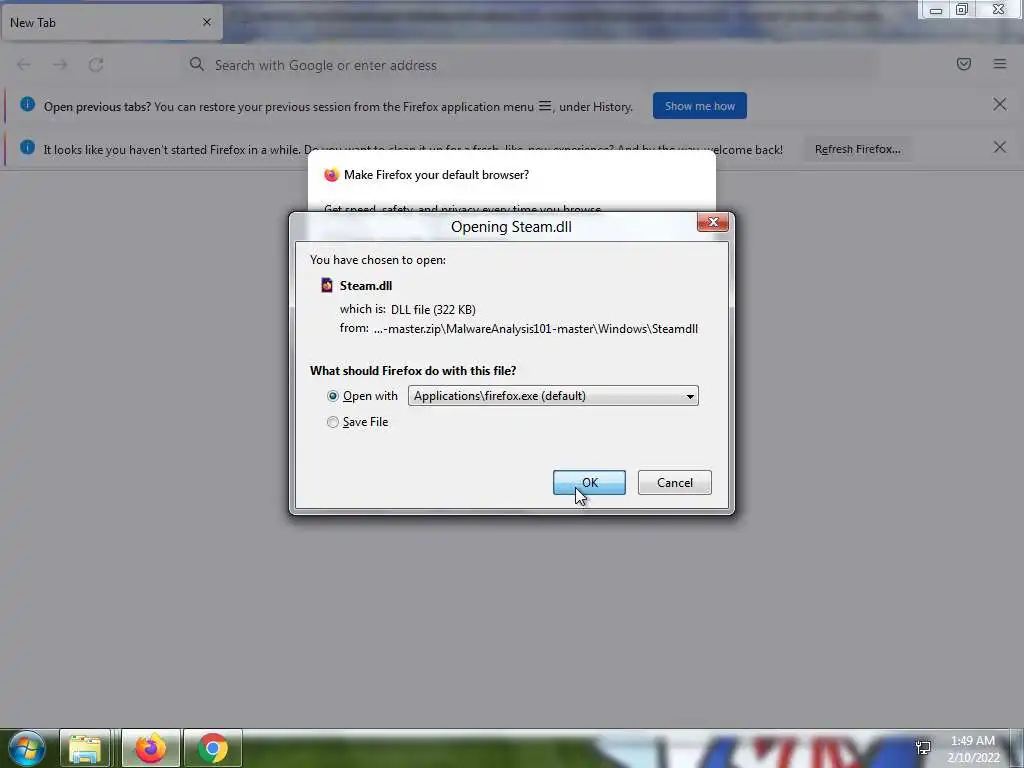Click the Firefox logo in default browser prompt
Screen dimensions: 1024x768
[331, 175]
